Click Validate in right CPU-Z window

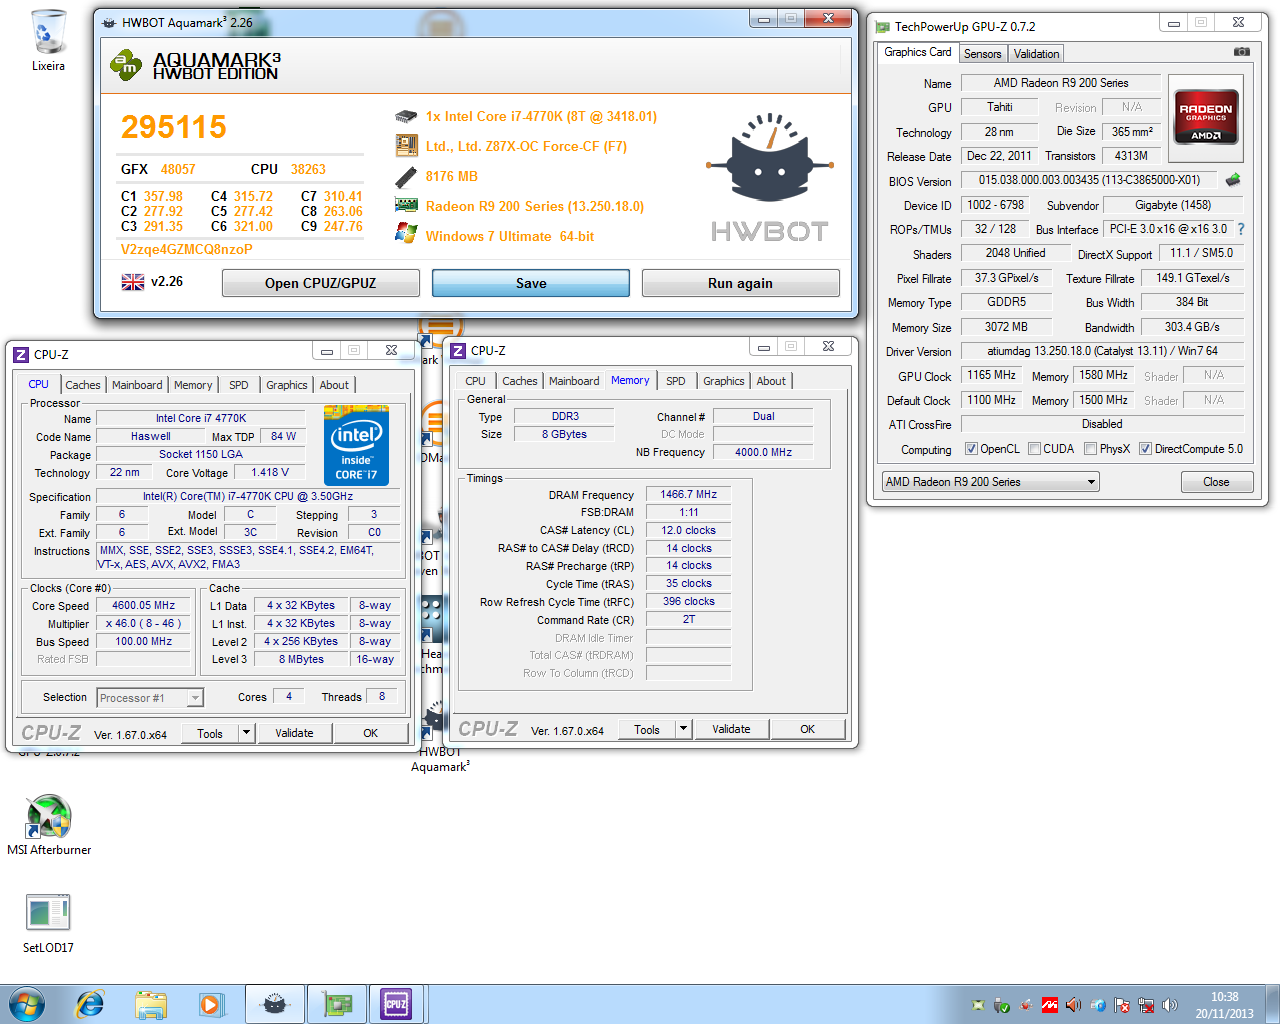click(x=731, y=729)
